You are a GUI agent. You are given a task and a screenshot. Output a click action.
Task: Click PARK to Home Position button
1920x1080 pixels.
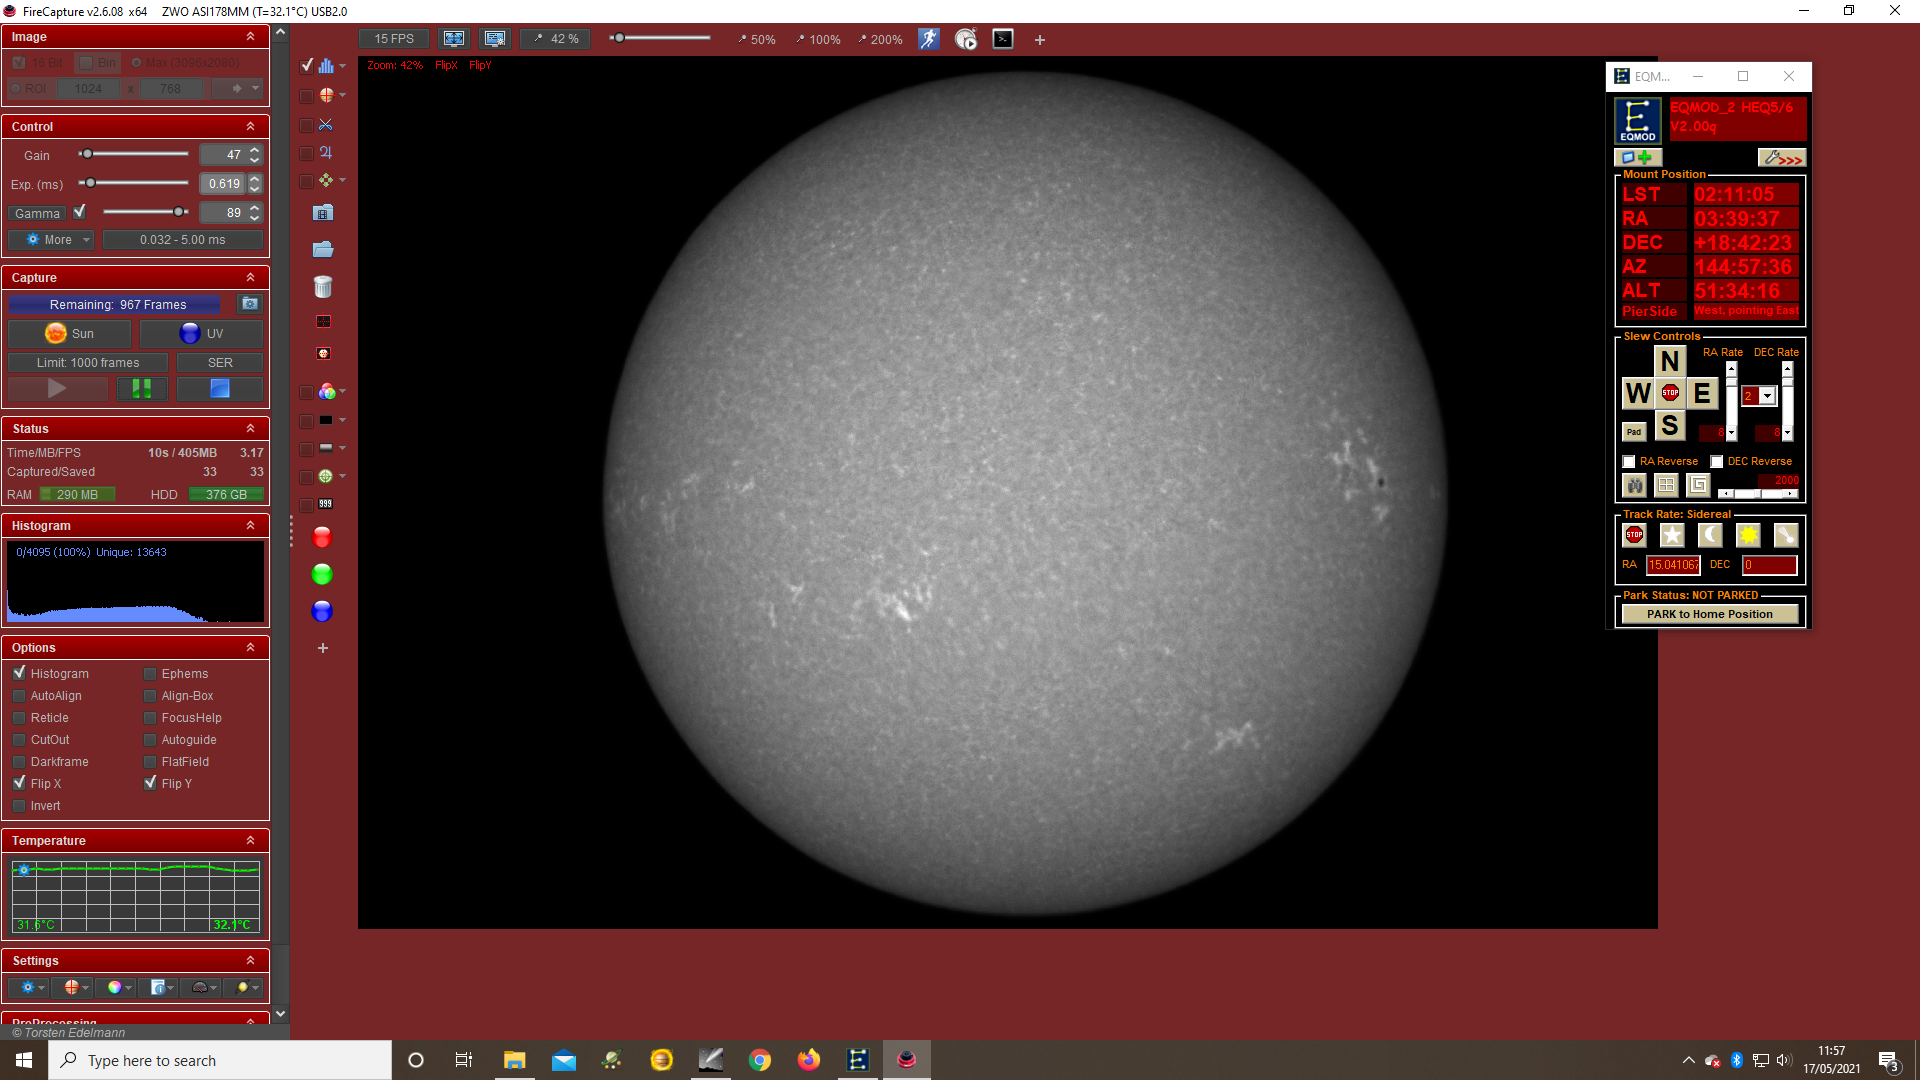(1710, 614)
